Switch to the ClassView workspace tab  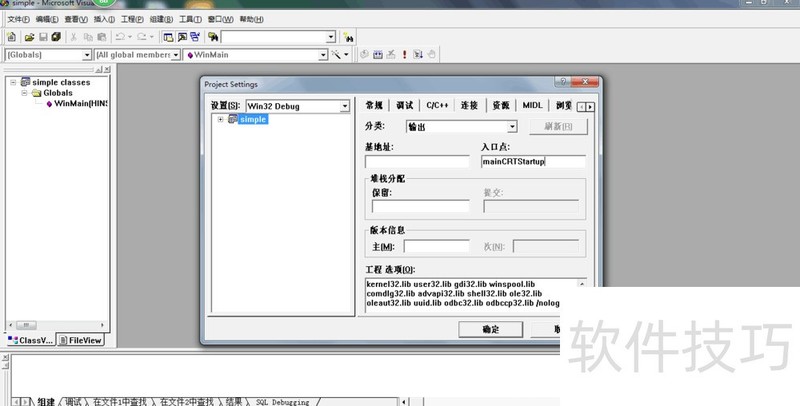[x=30, y=340]
